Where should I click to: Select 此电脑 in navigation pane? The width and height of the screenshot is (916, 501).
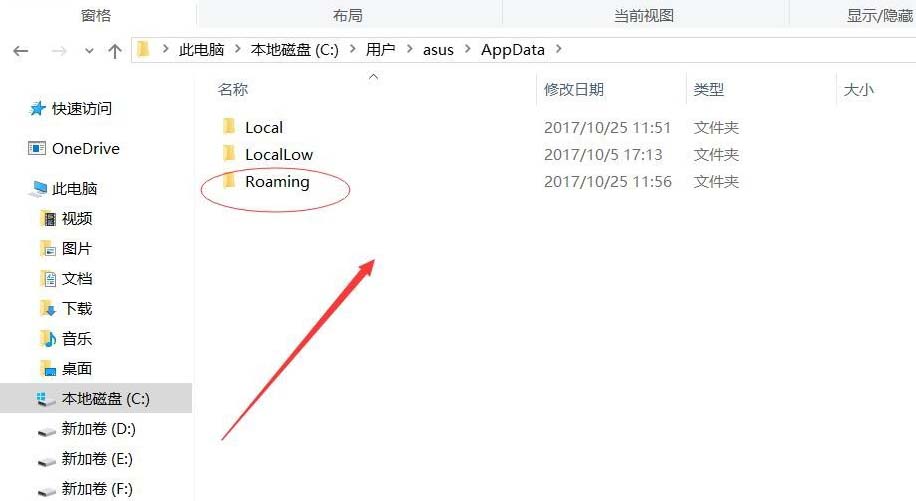click(63, 189)
